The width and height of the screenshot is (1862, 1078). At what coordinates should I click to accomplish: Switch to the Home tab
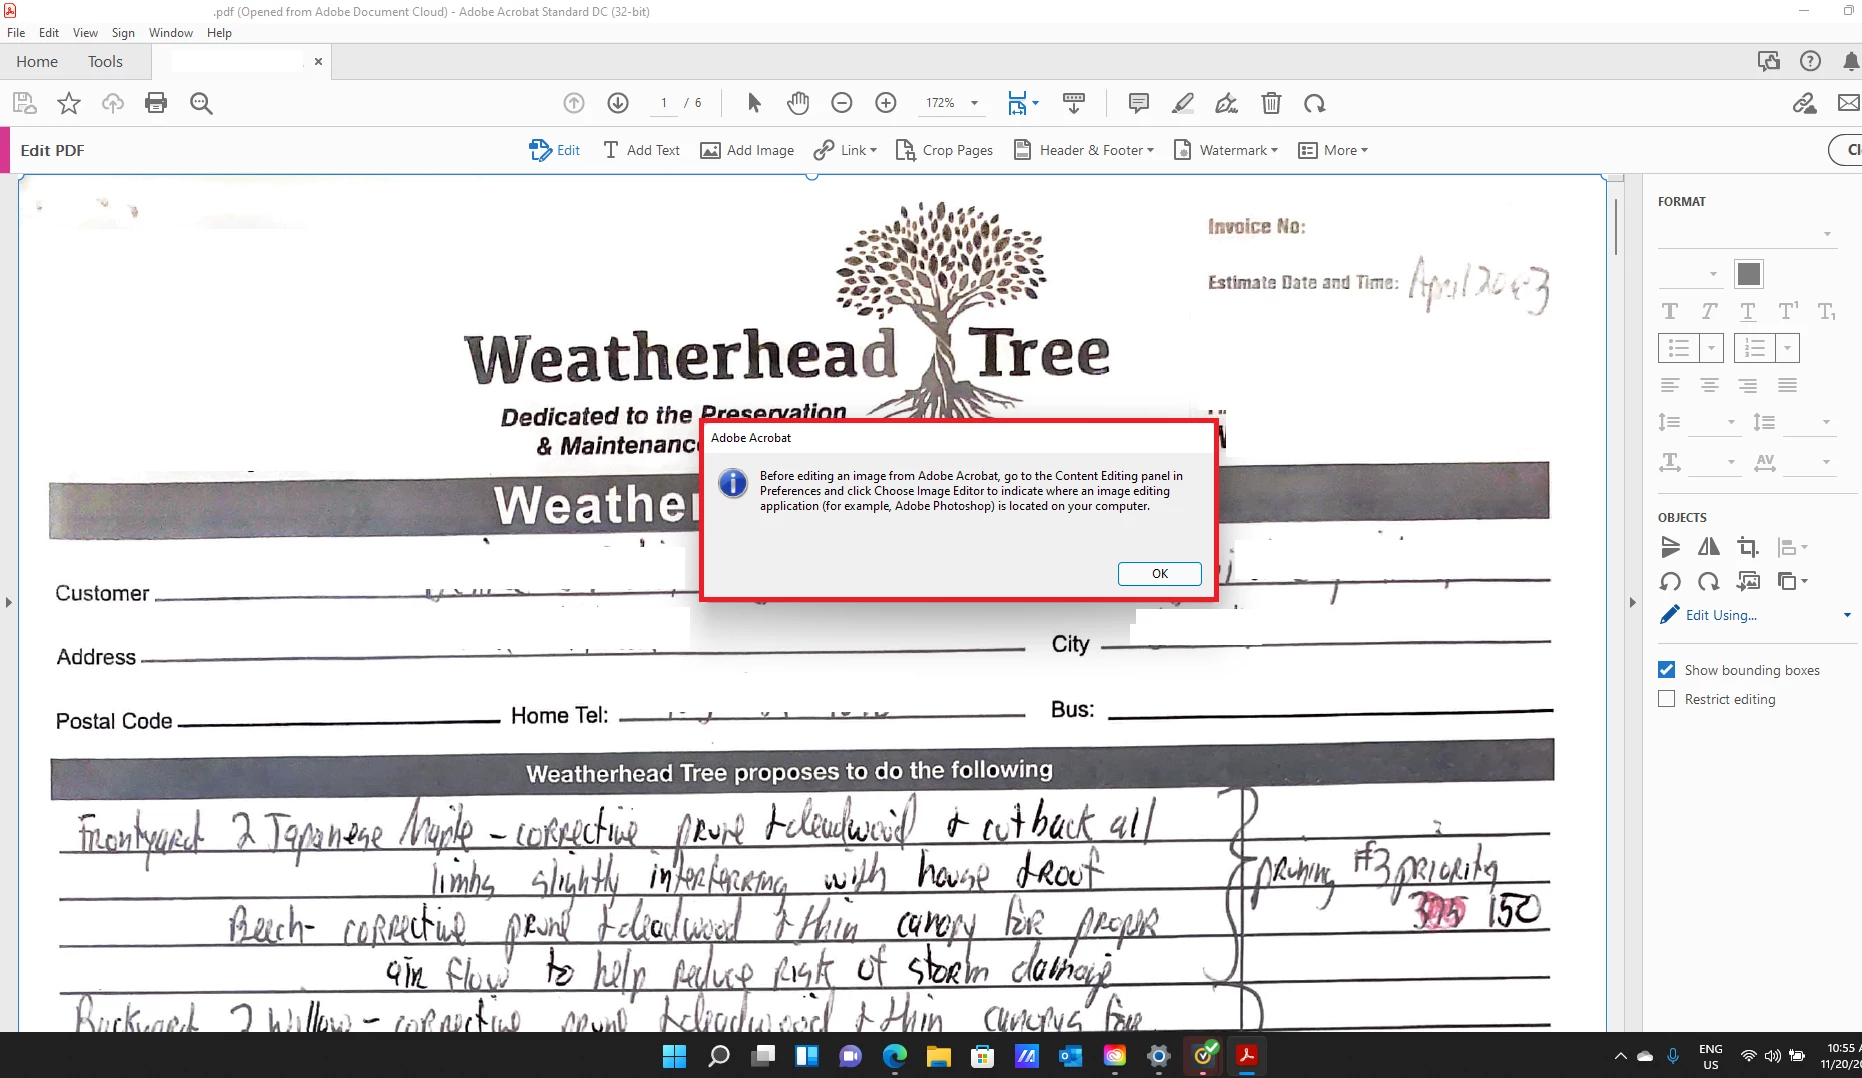pyautogui.click(x=37, y=61)
